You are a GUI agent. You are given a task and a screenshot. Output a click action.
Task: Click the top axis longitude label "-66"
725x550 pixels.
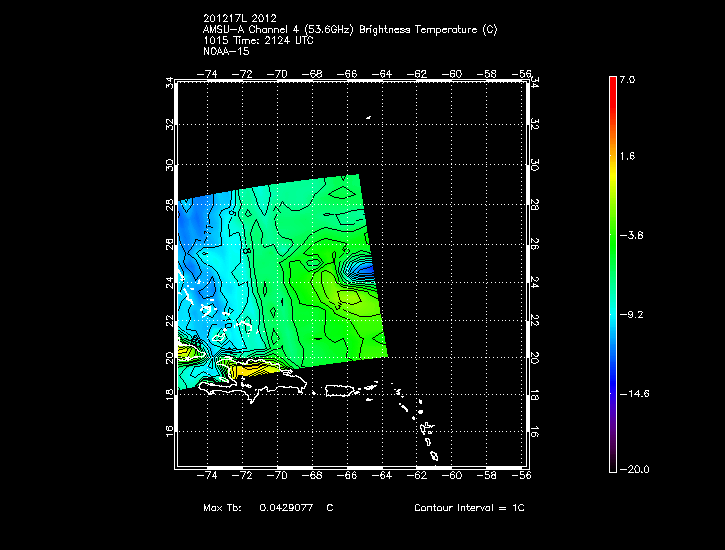(x=347, y=74)
